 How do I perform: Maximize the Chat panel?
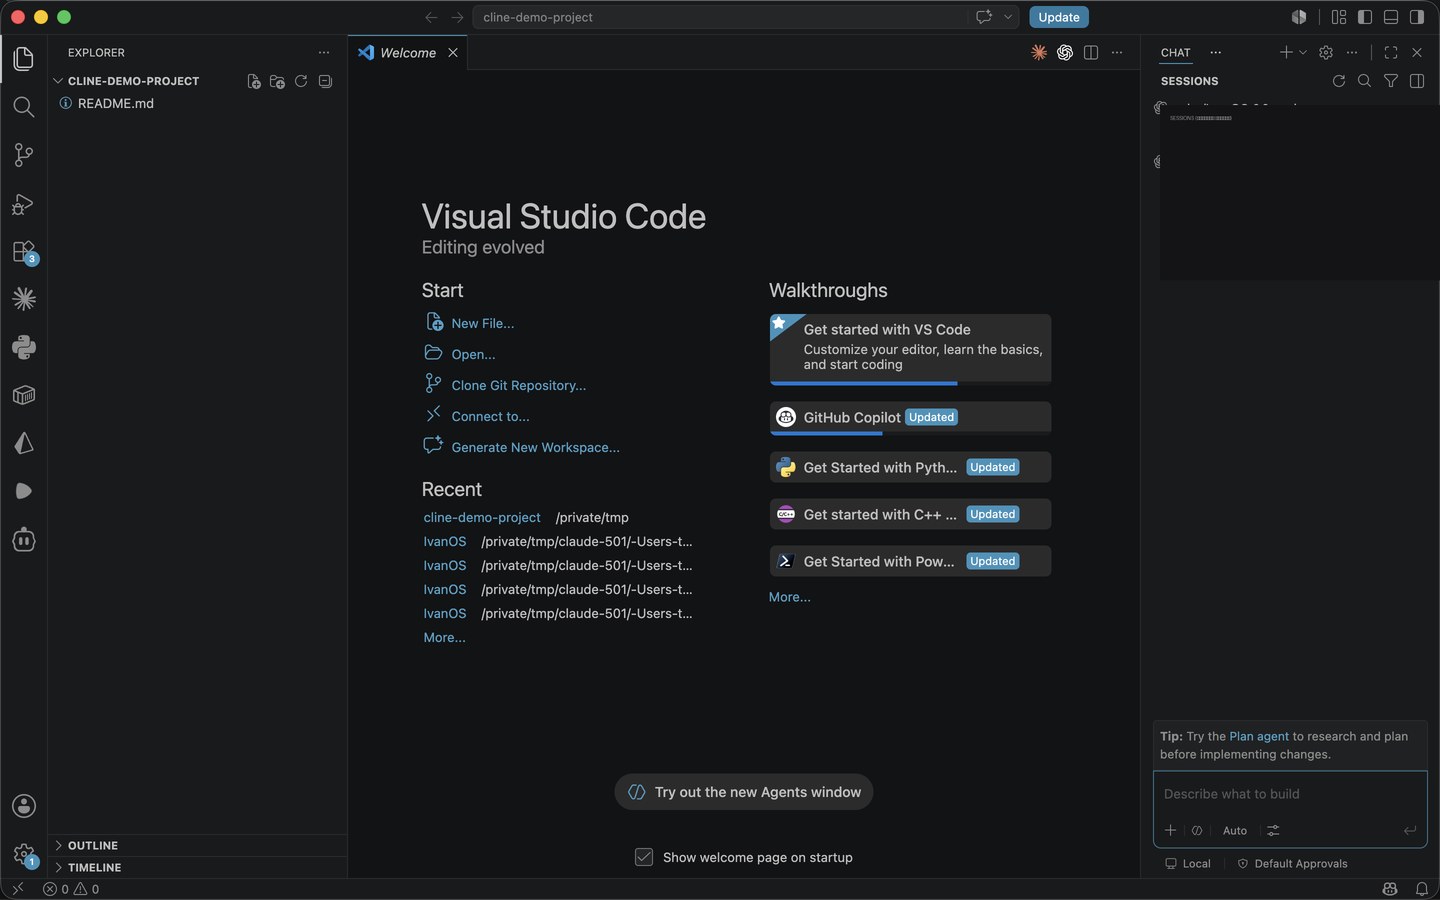pyautogui.click(x=1391, y=52)
